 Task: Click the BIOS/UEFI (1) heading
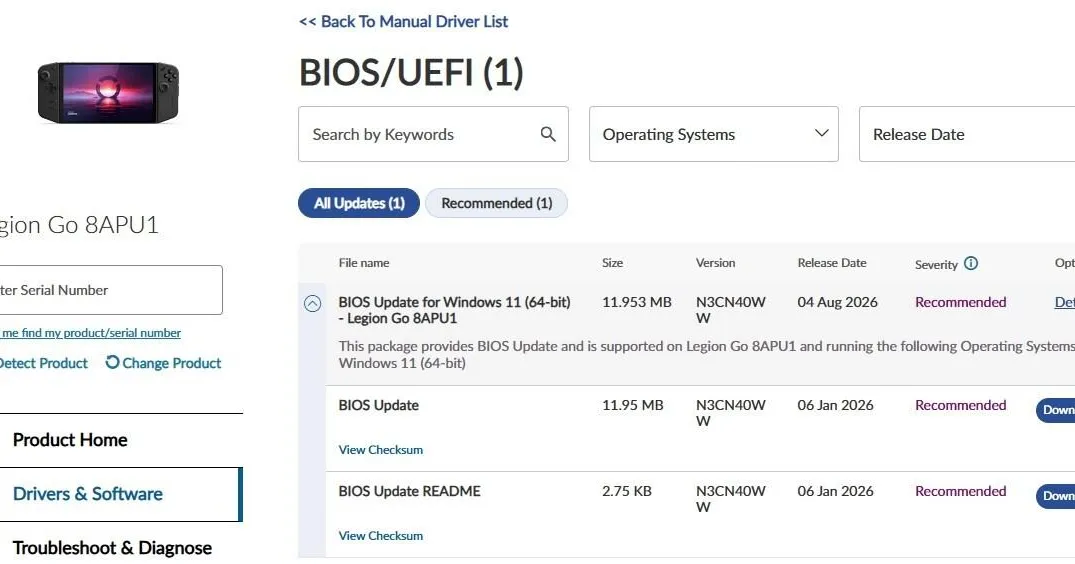point(411,72)
